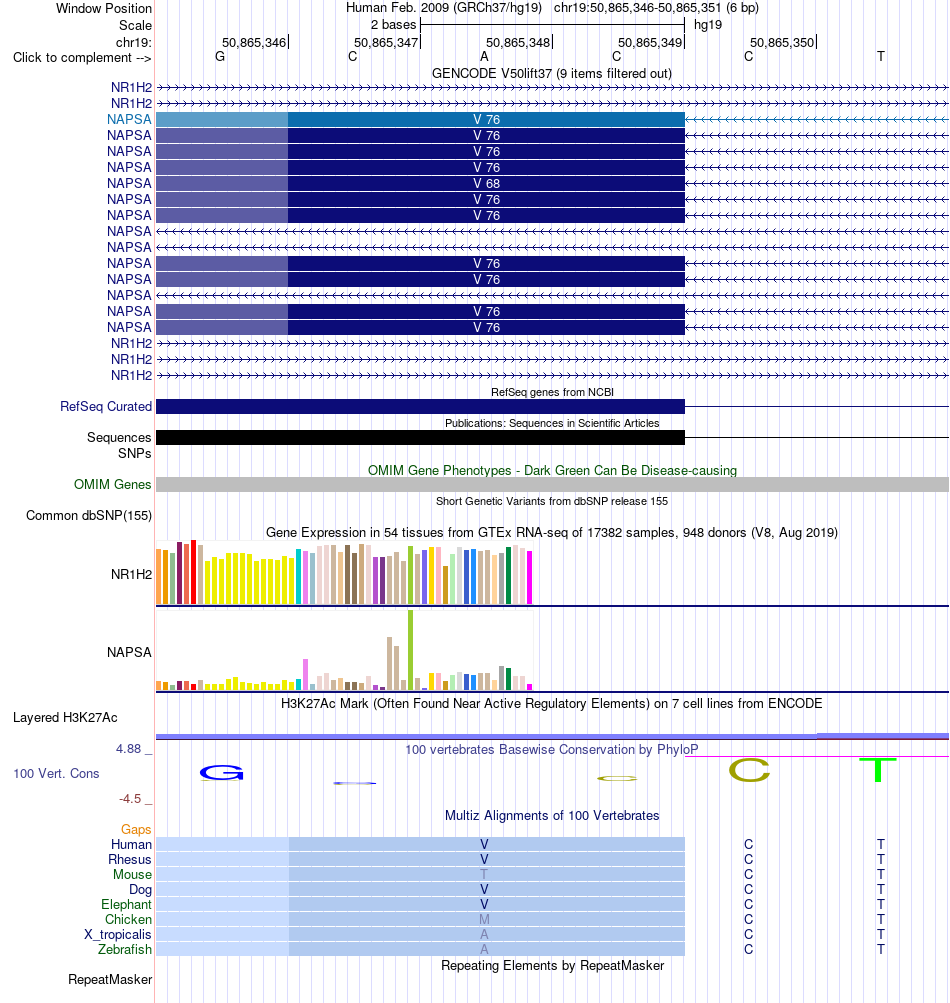The image size is (950, 1003).
Task: Click the Layered H3K27Ac label
Action: (x=65, y=718)
